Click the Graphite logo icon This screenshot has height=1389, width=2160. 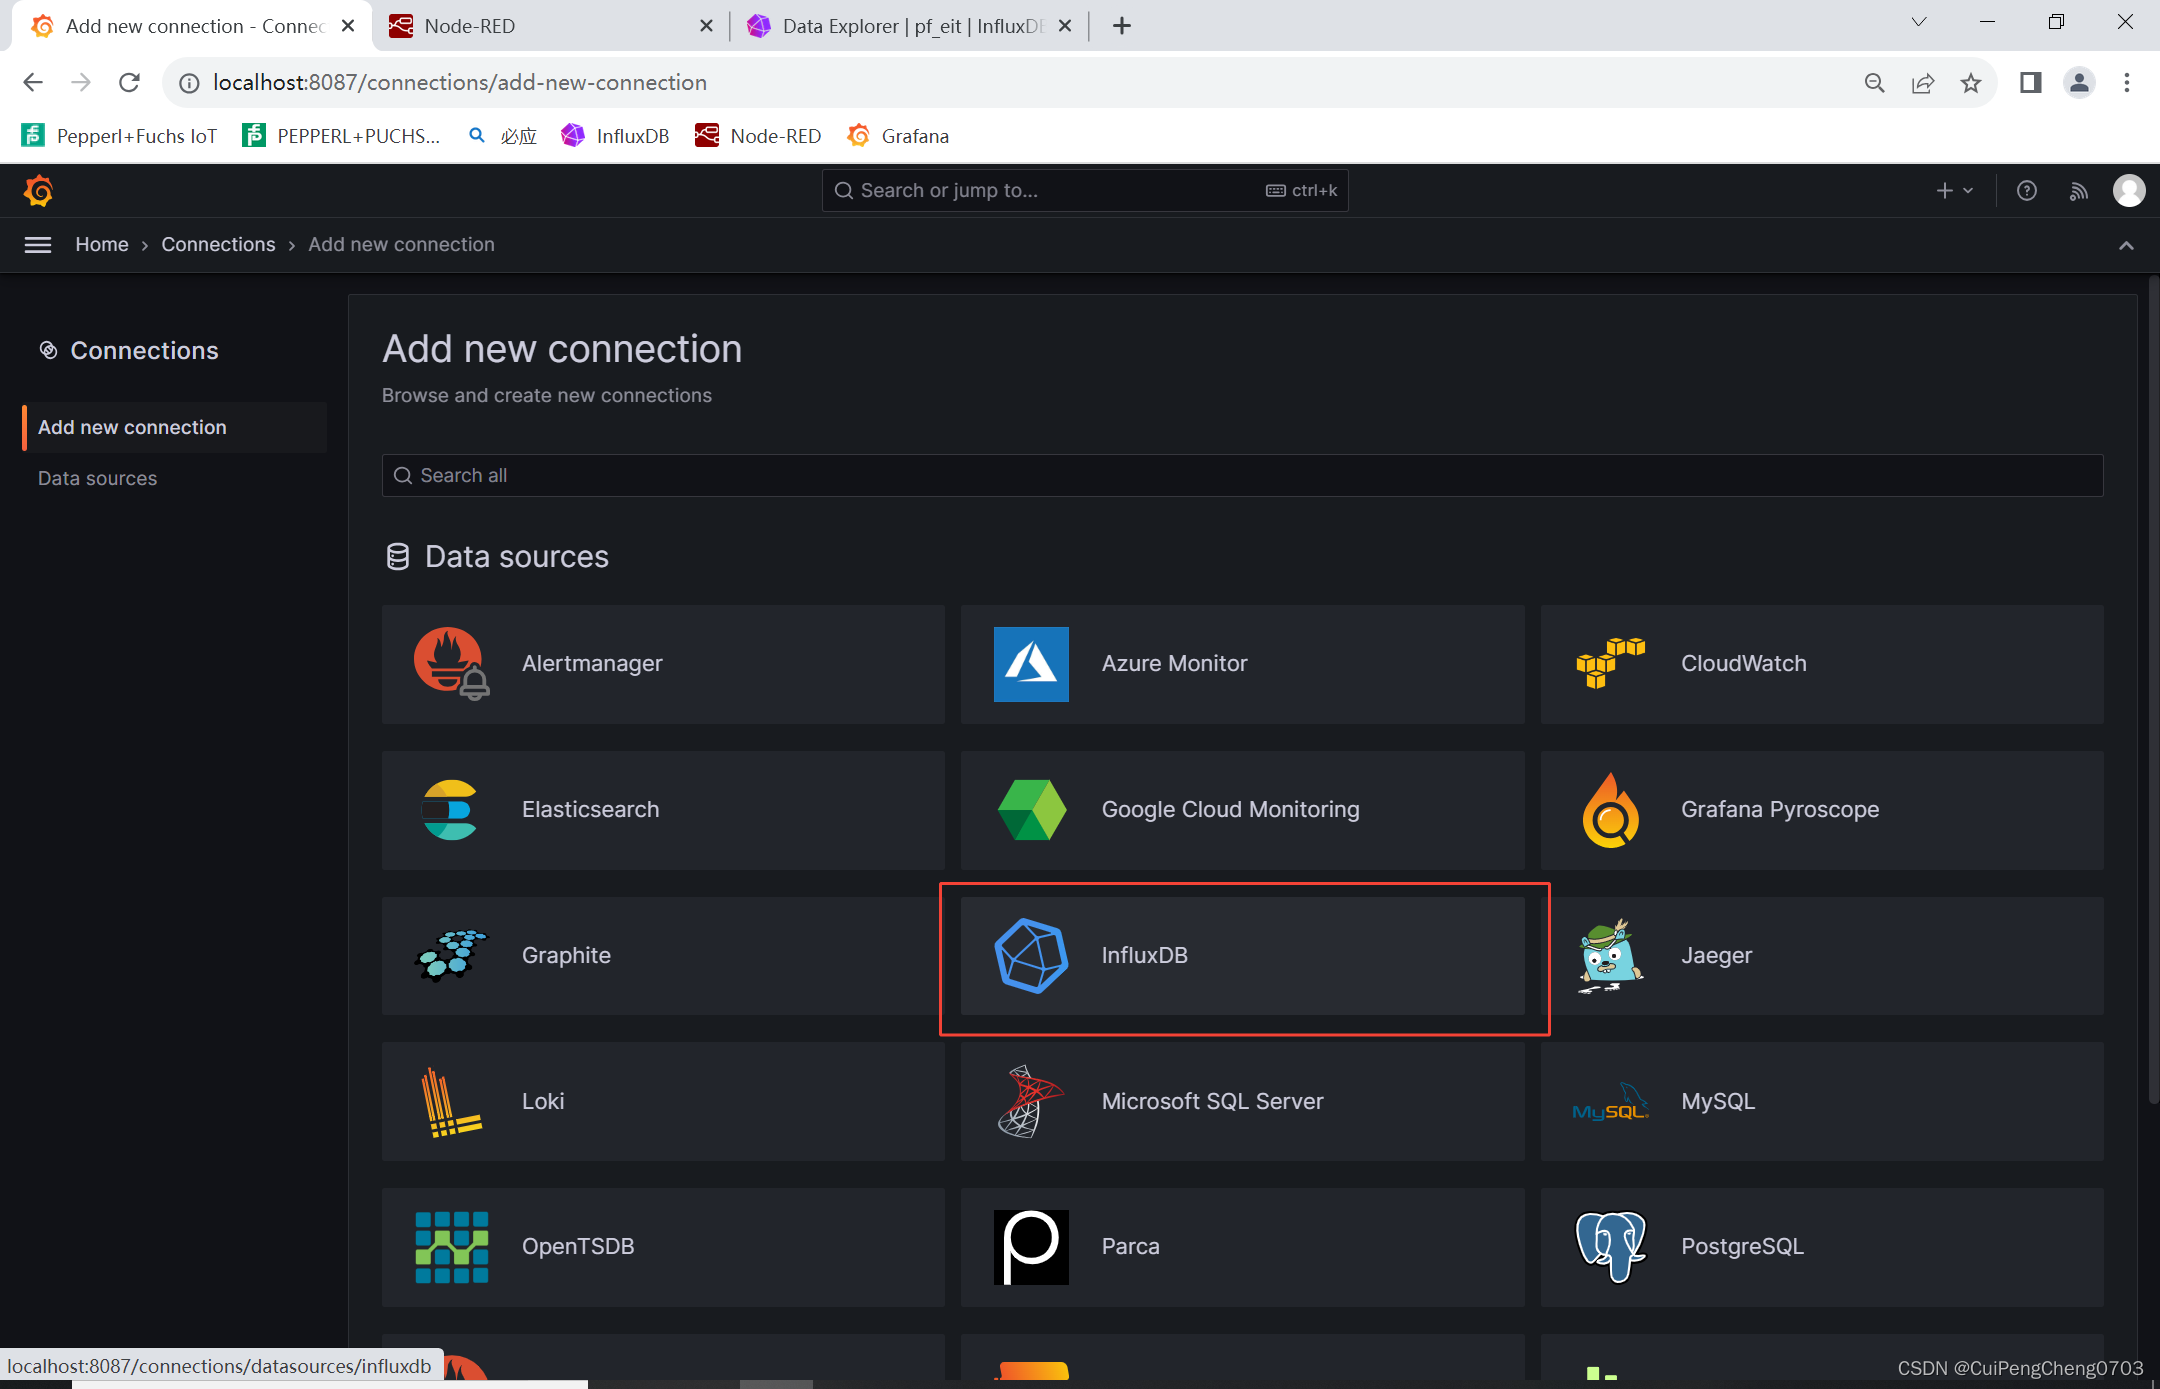[x=451, y=955]
